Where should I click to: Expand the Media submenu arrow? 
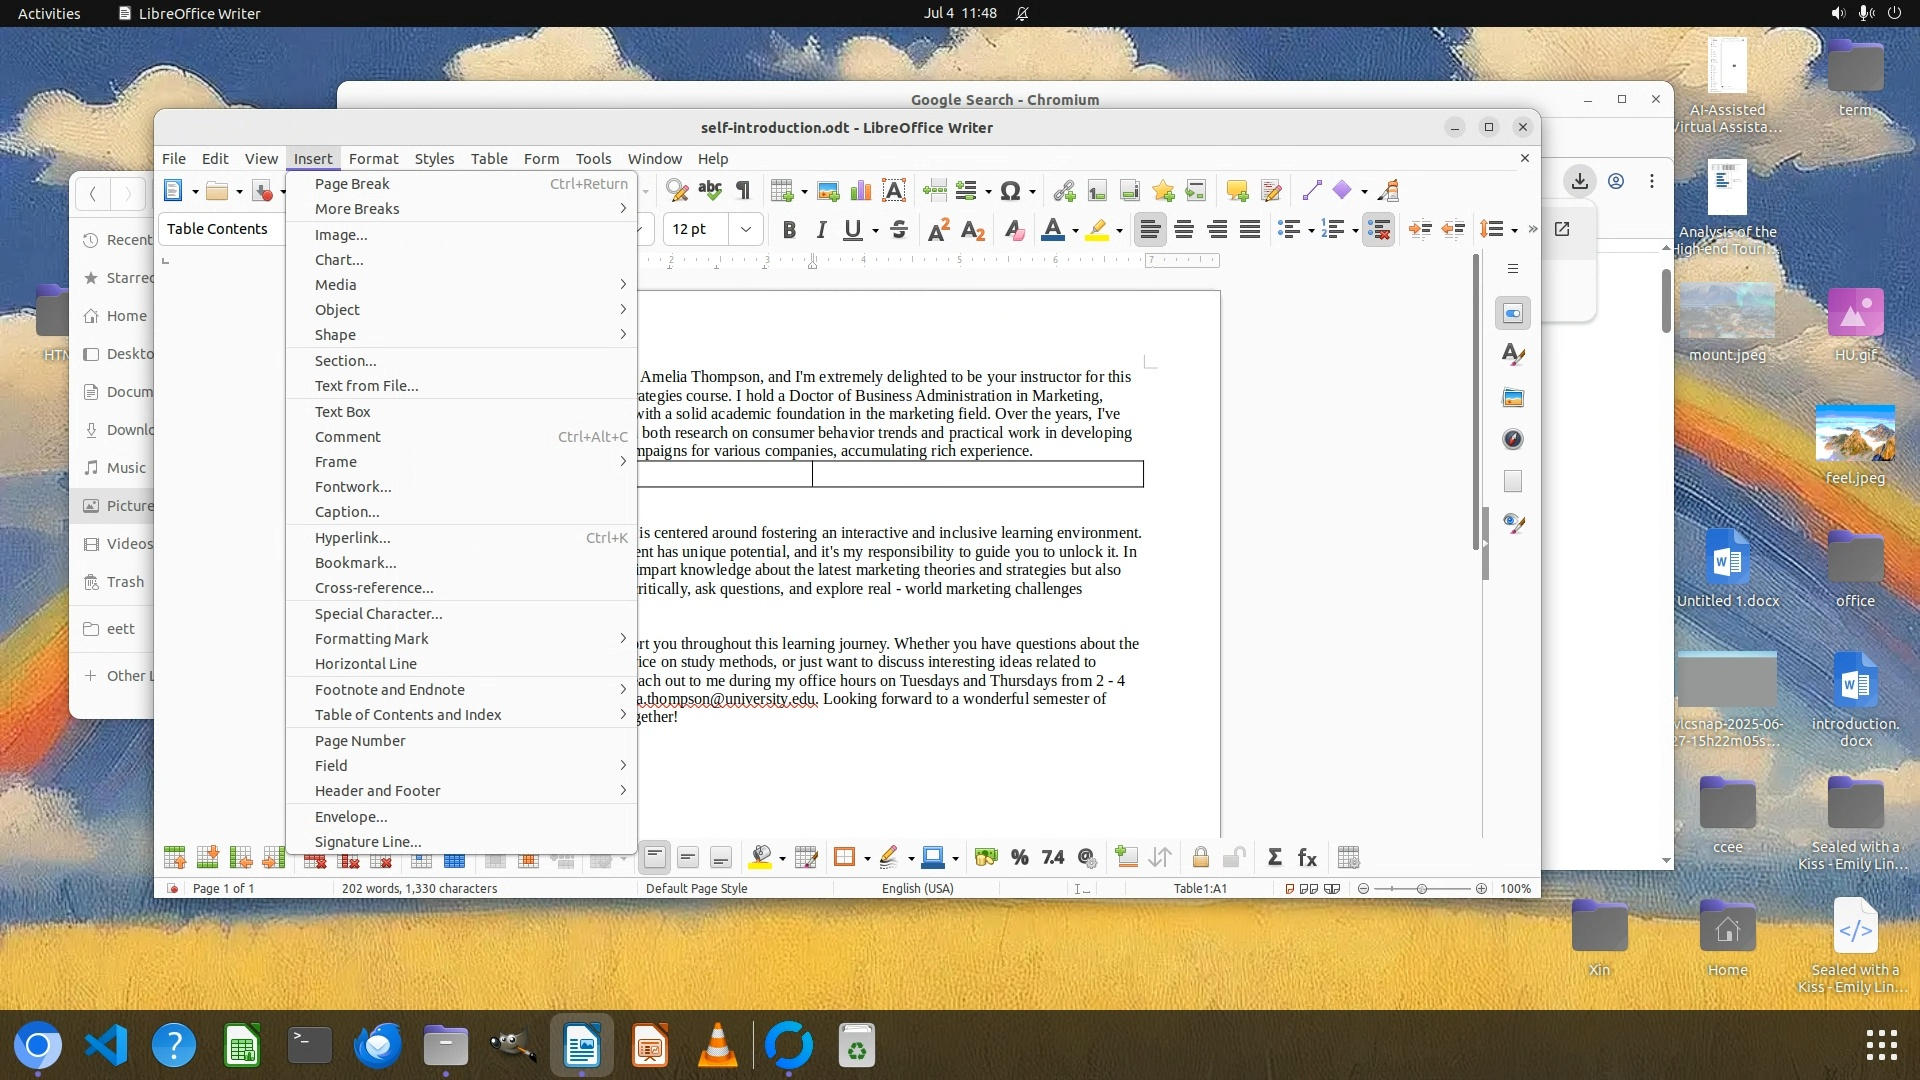pos(622,285)
